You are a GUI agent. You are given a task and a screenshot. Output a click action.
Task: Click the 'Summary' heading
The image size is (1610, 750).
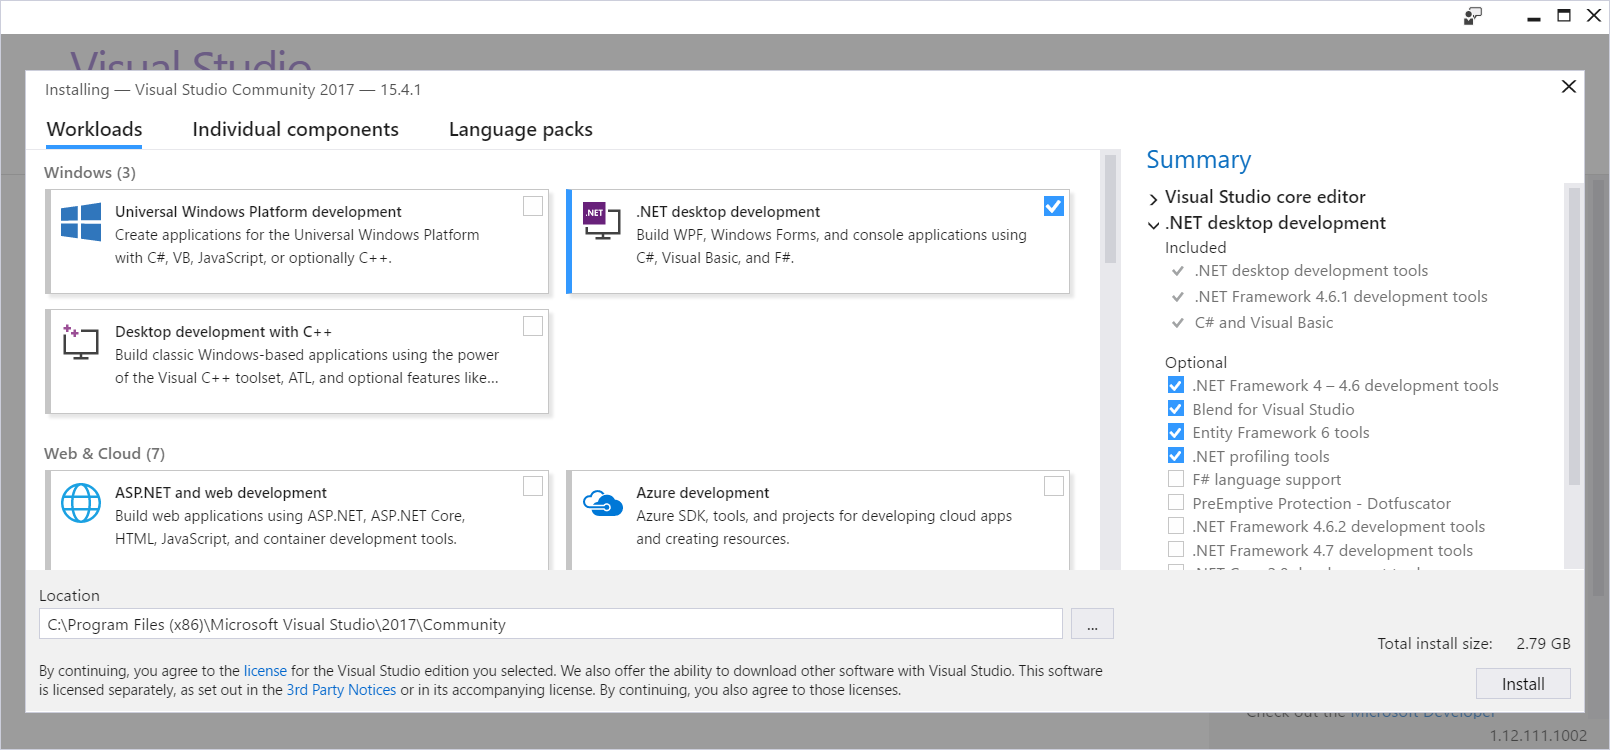point(1198,160)
